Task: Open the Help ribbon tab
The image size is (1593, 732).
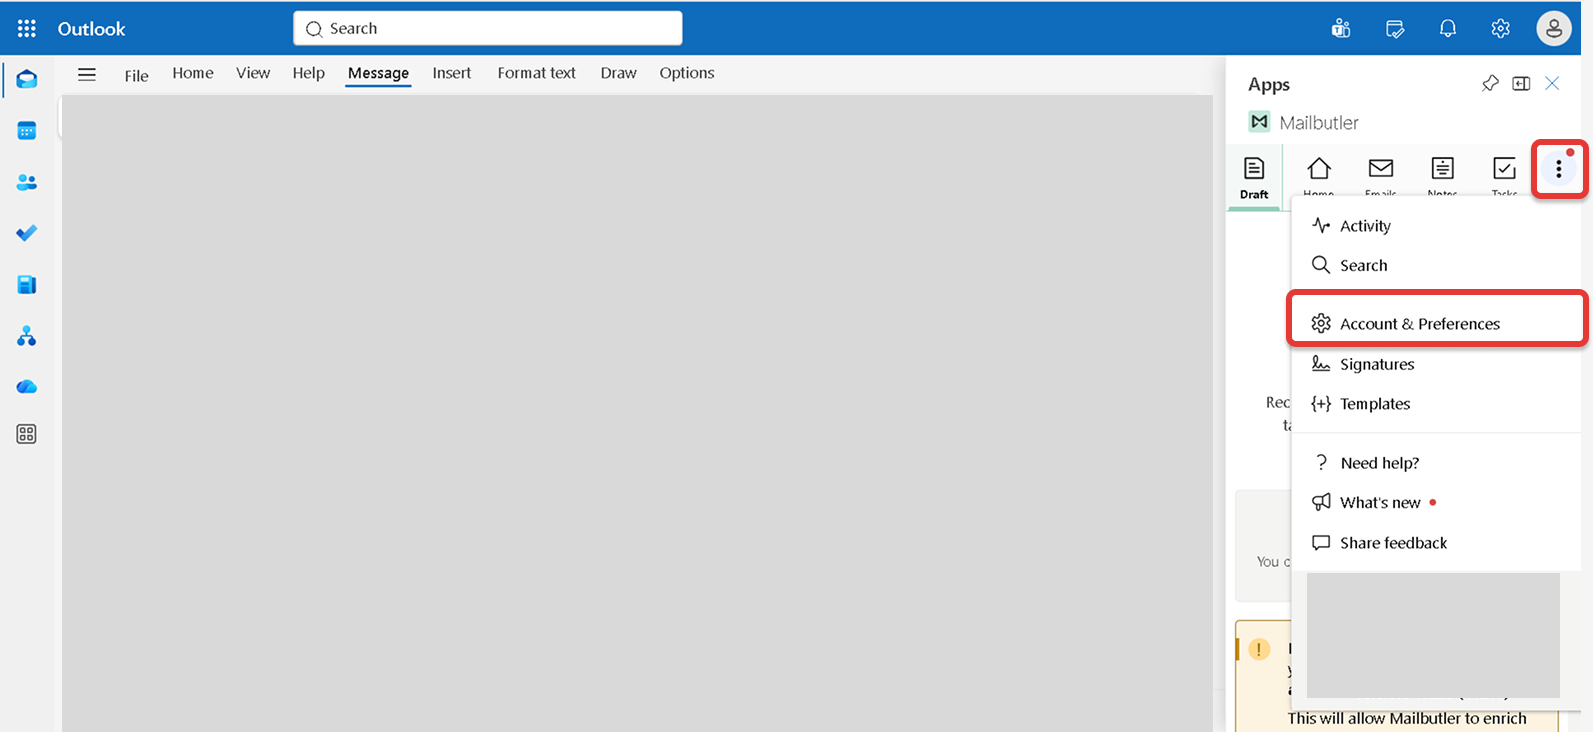Action: (309, 73)
